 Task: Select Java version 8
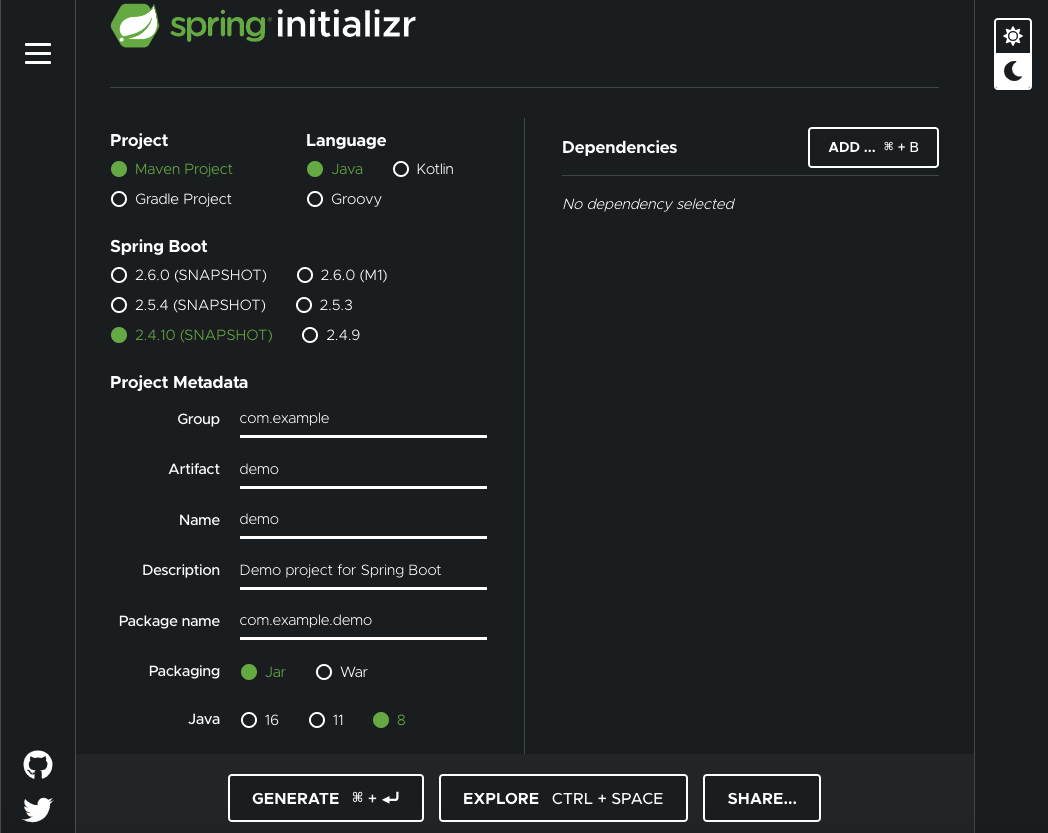click(389, 720)
